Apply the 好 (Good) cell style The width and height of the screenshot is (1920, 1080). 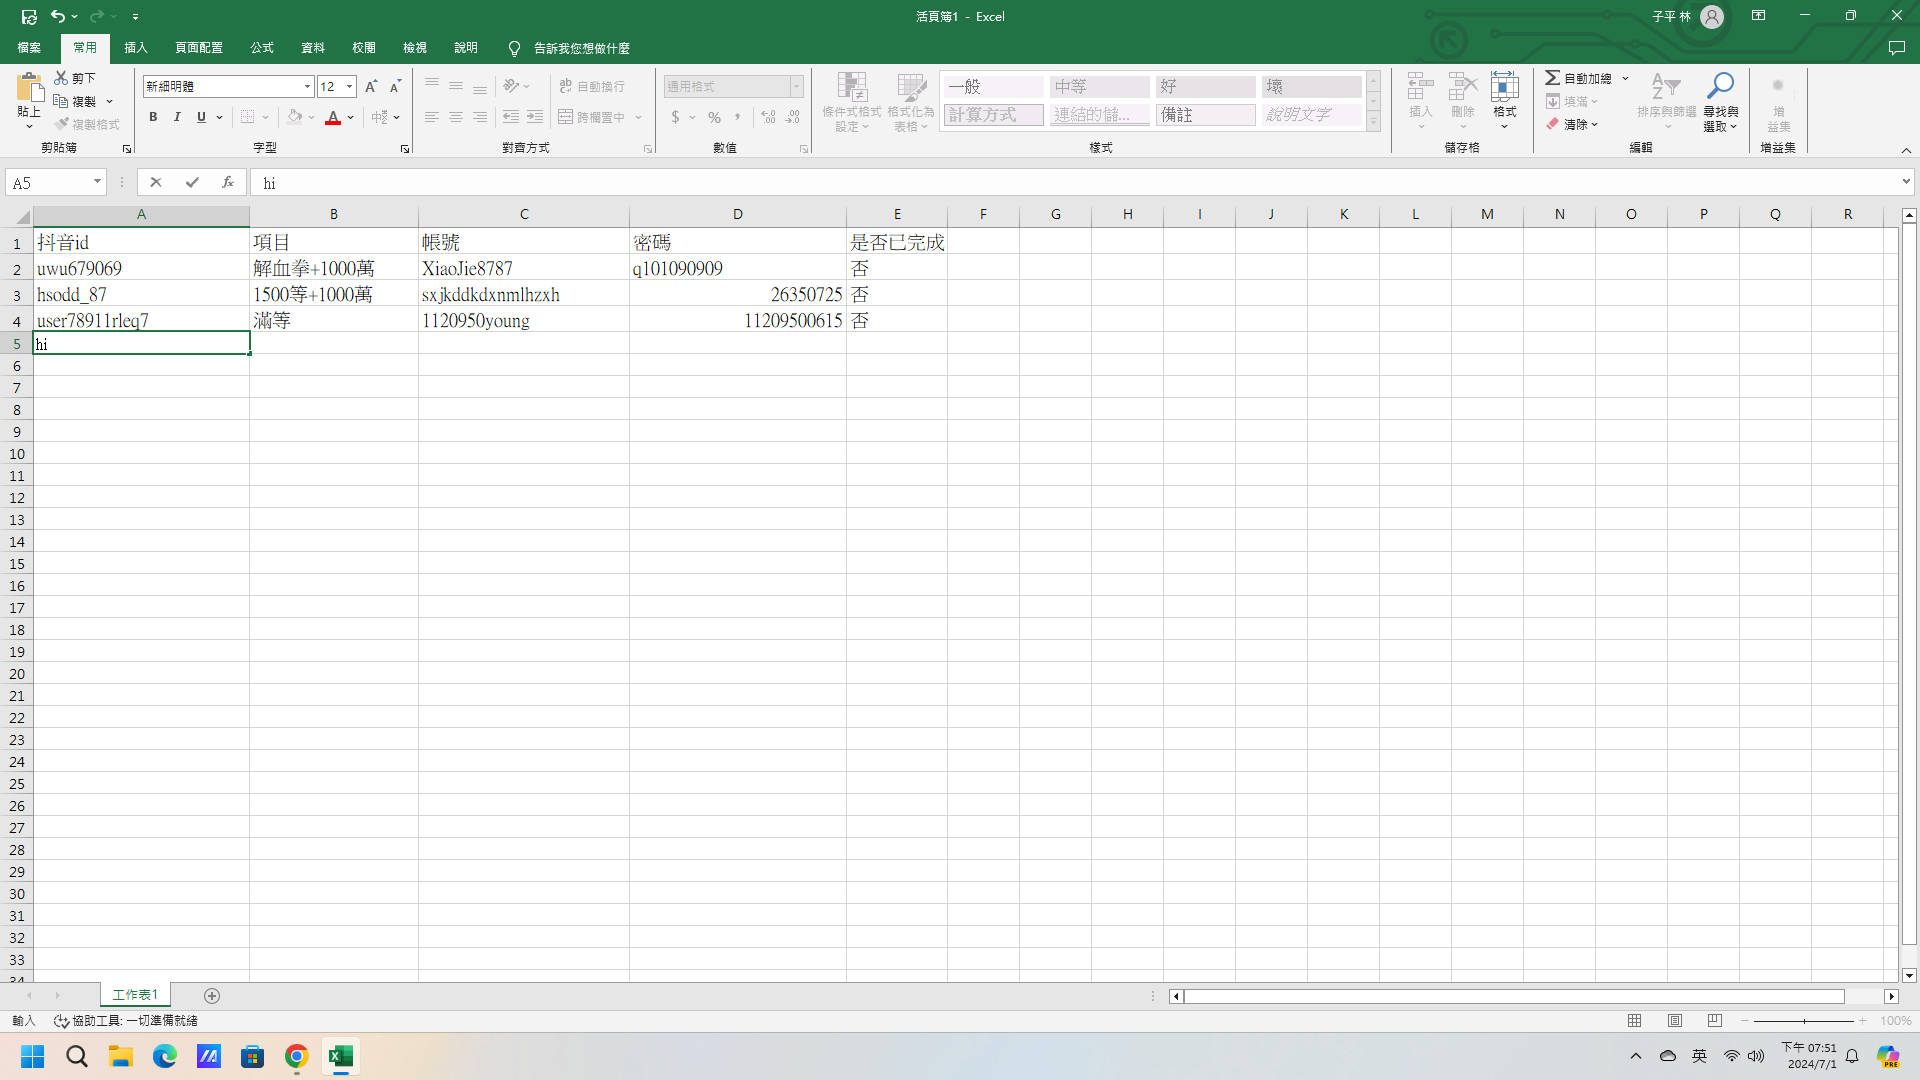point(1206,87)
